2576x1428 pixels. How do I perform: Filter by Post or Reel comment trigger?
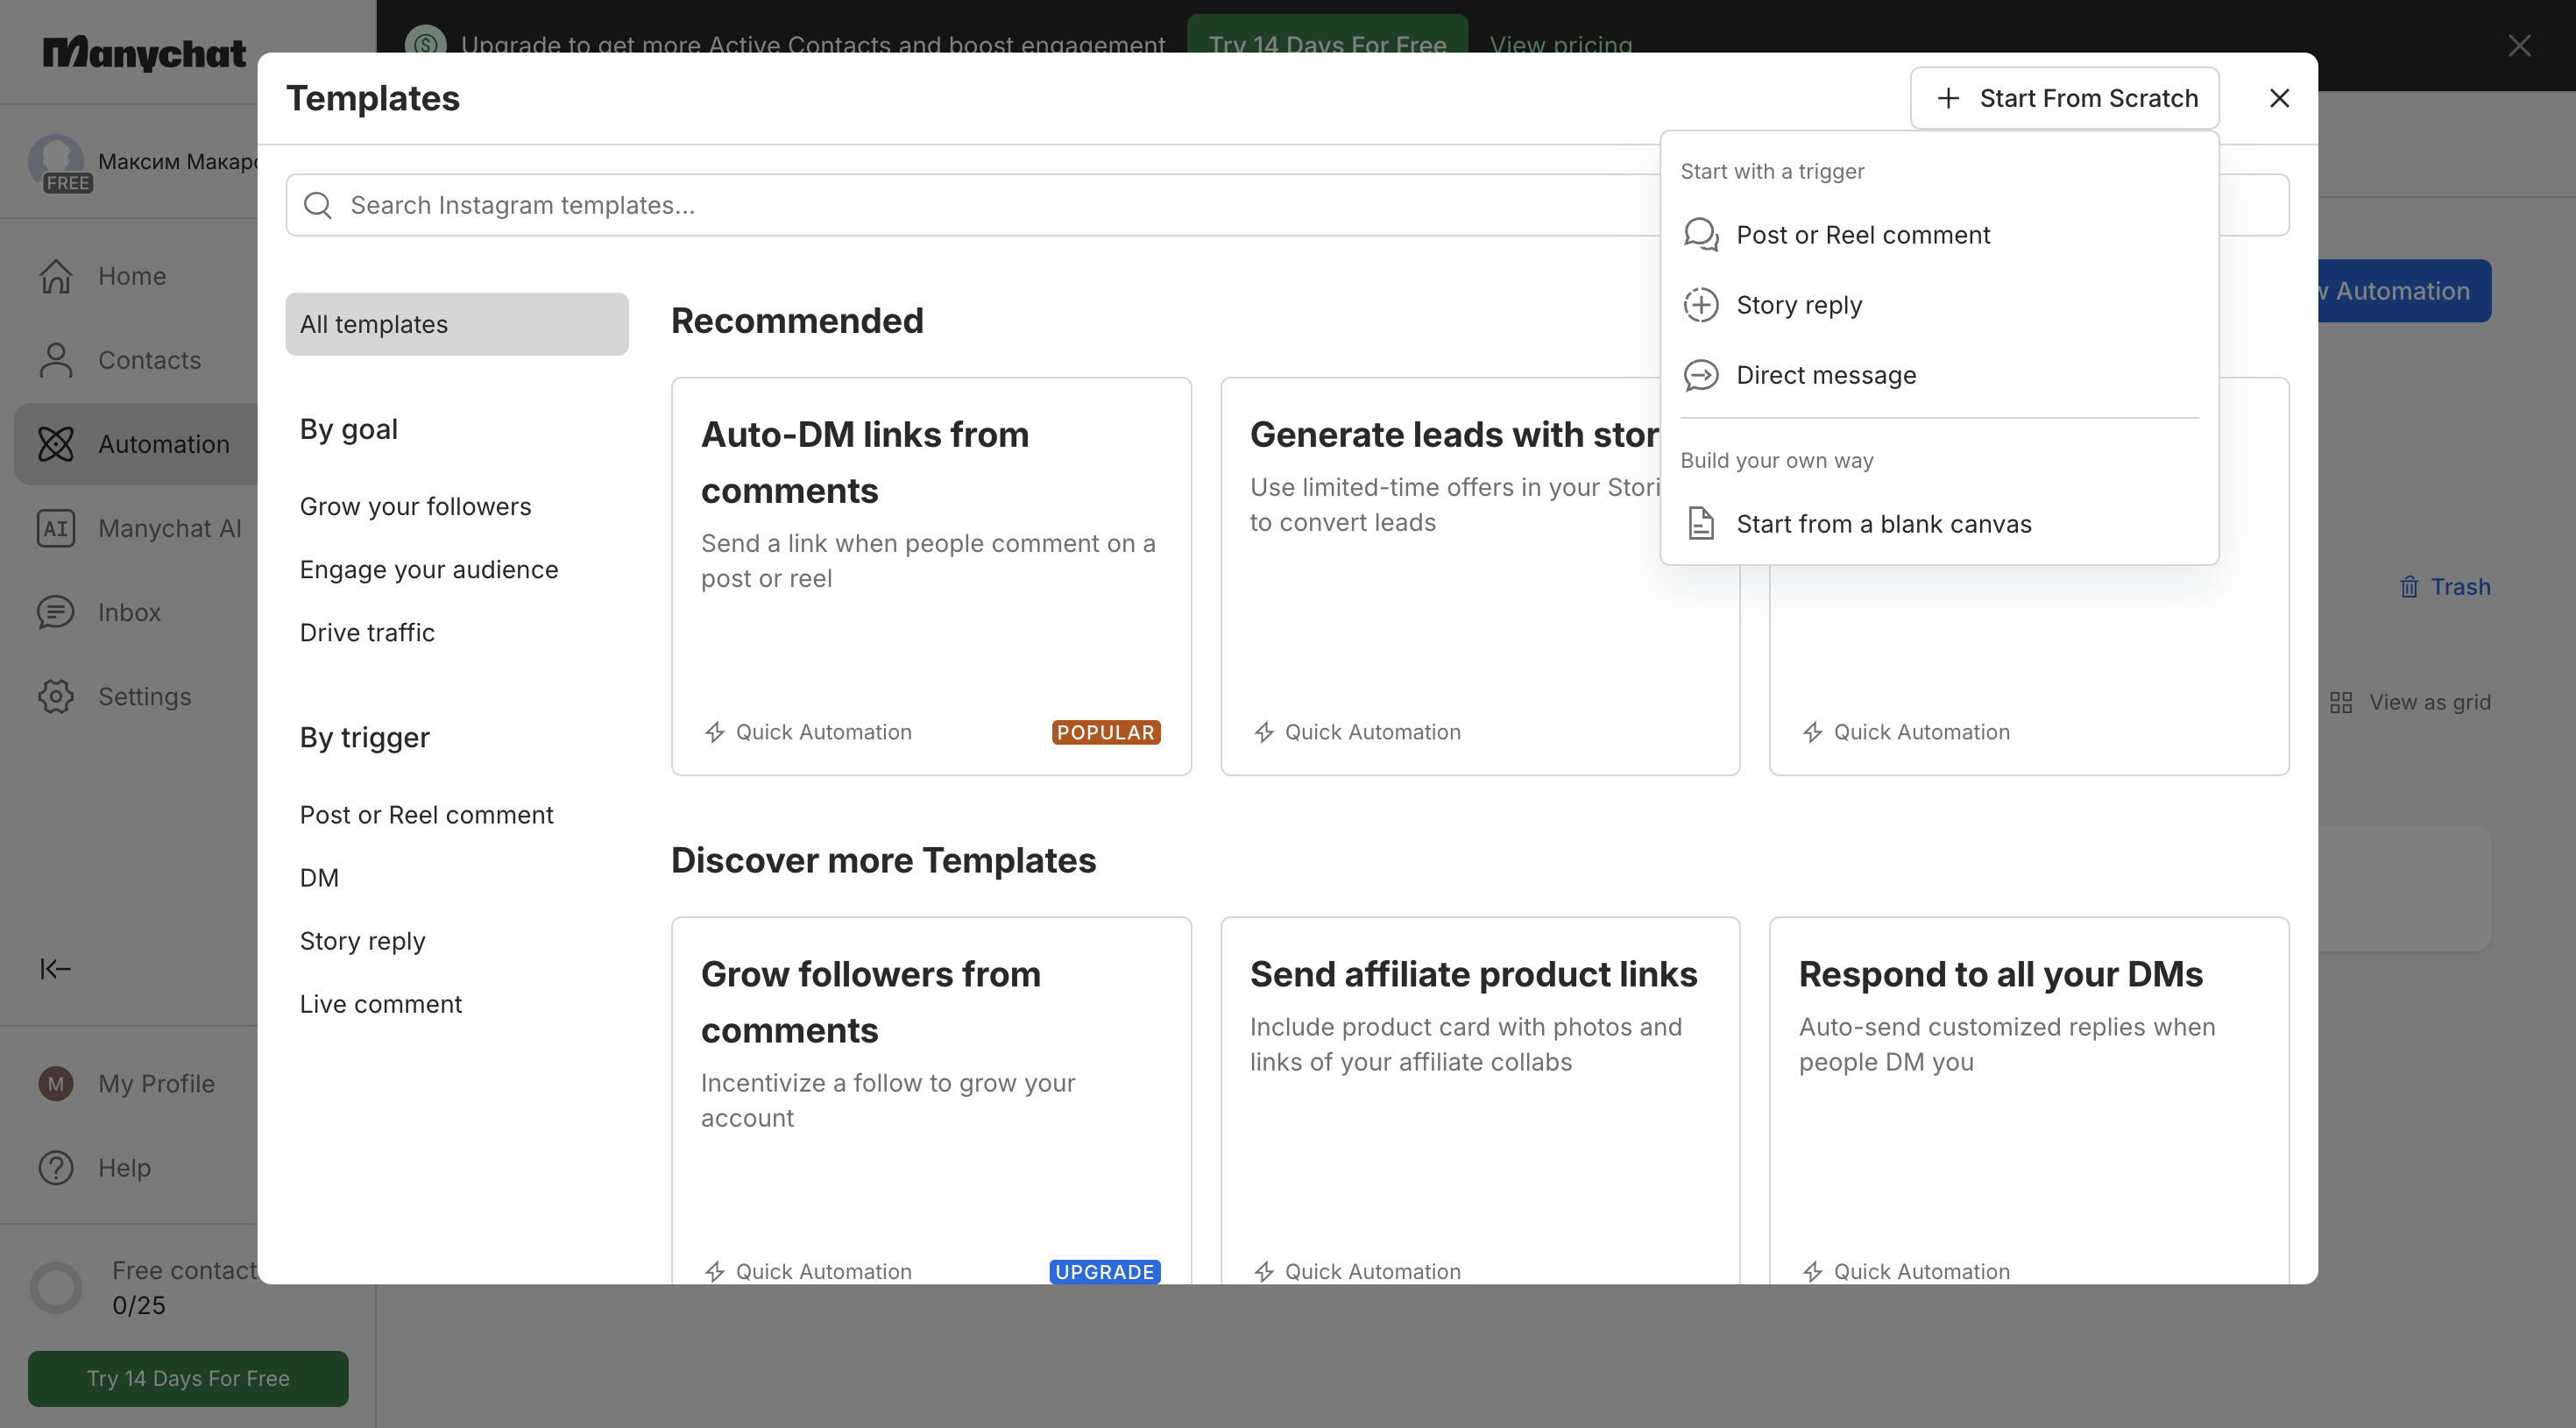[x=426, y=815]
